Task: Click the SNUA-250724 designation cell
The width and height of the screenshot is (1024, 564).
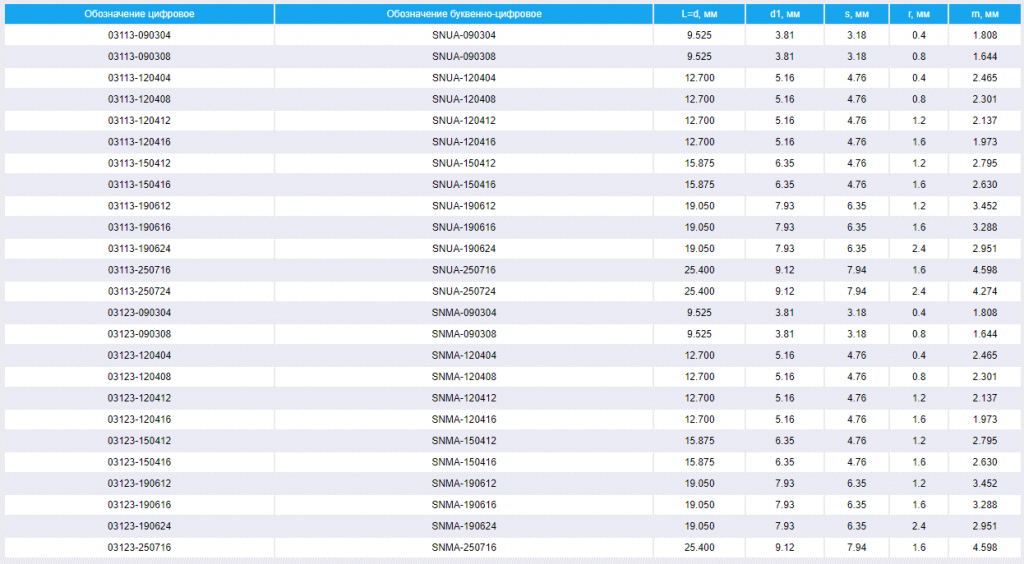Action: [x=464, y=291]
